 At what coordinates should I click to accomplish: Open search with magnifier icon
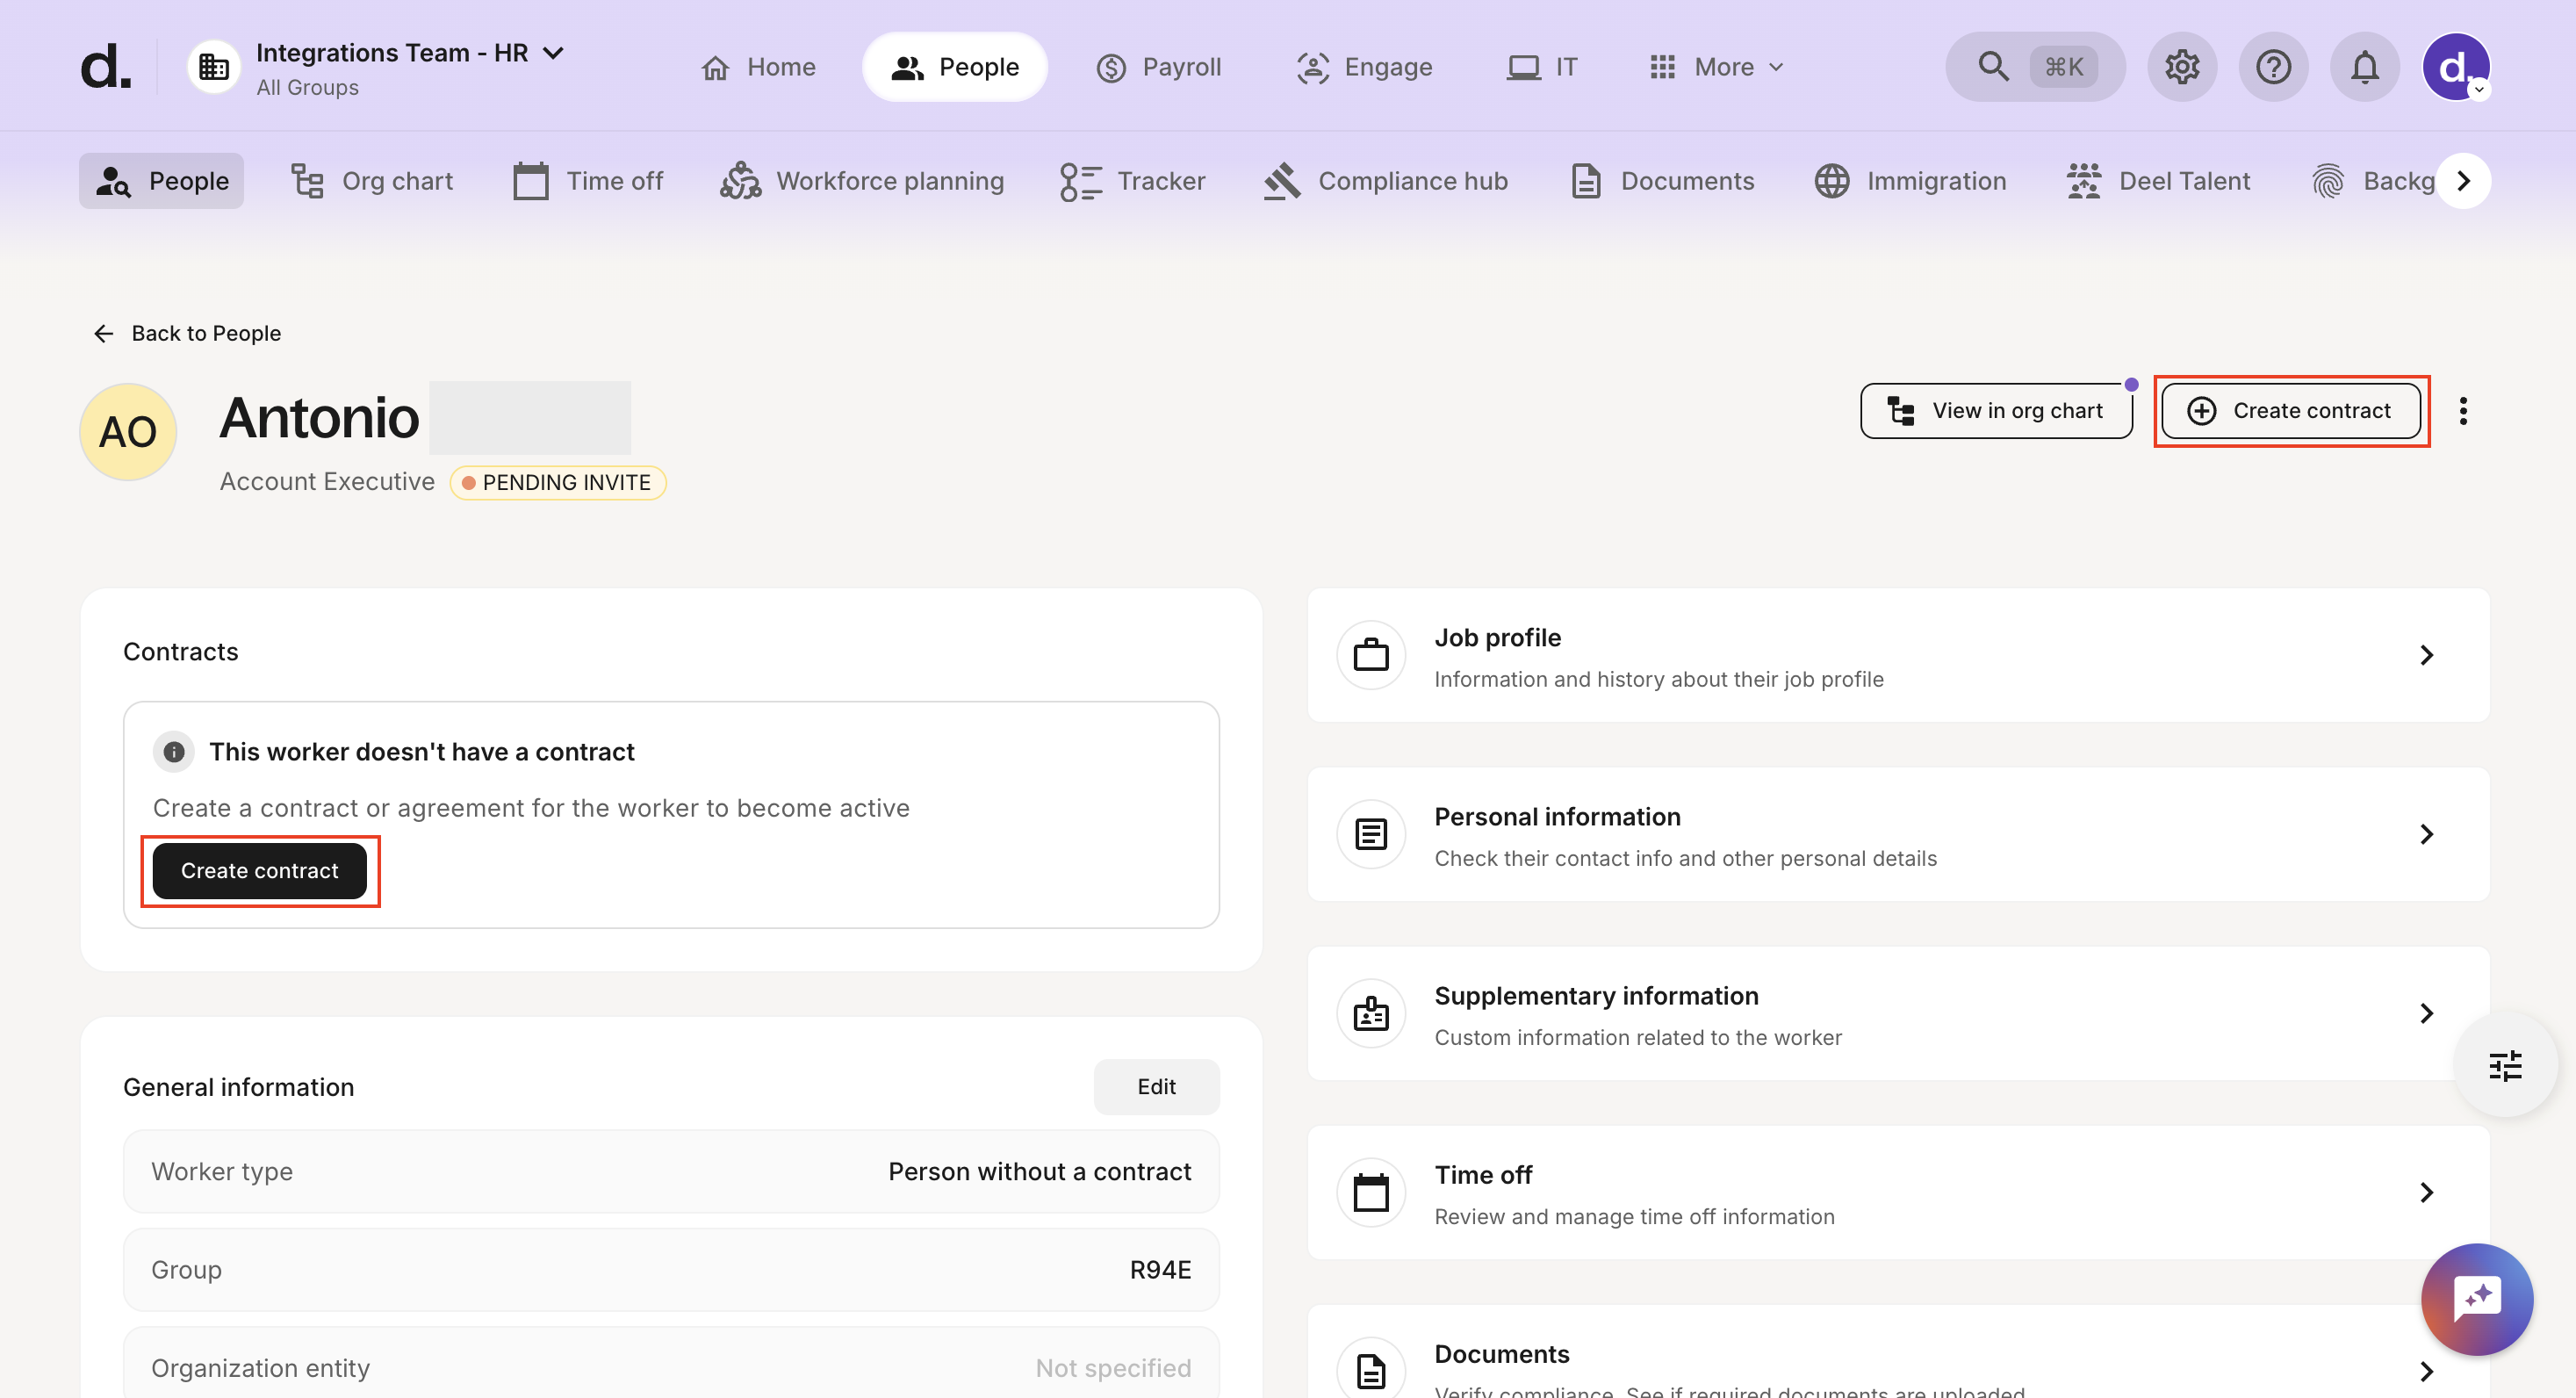(x=2035, y=67)
